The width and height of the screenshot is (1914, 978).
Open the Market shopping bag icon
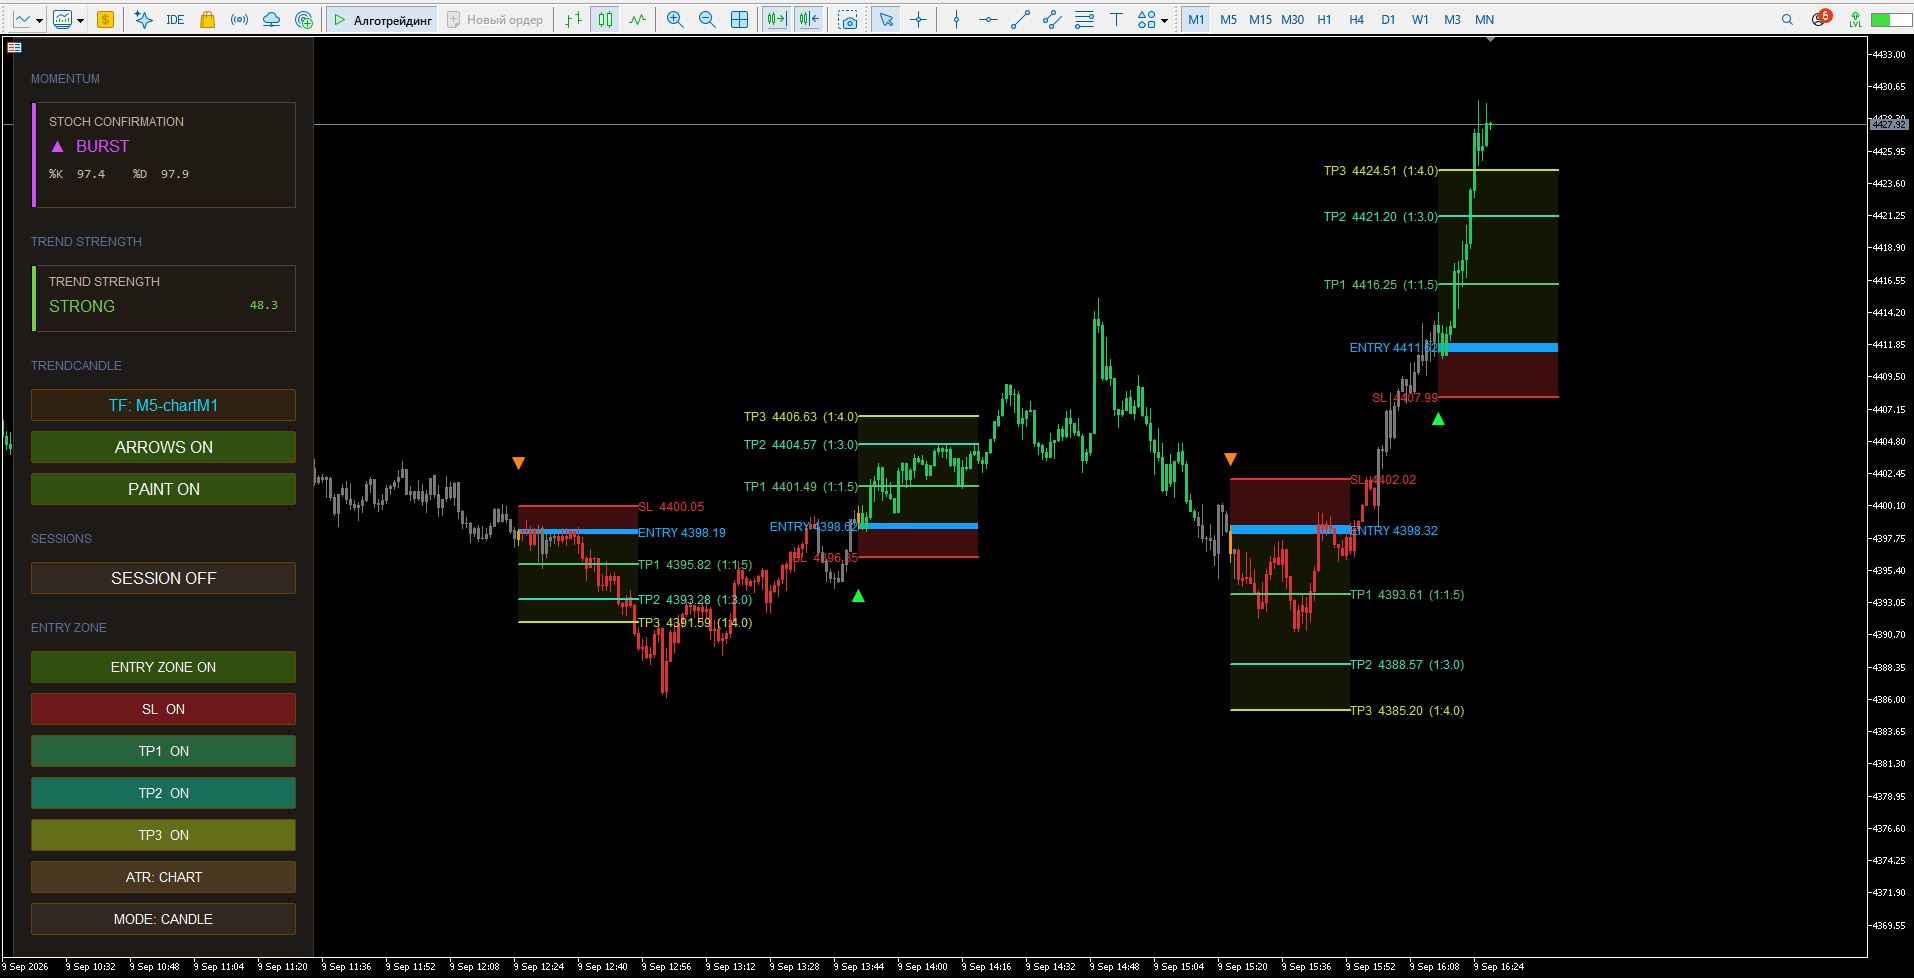tap(208, 19)
